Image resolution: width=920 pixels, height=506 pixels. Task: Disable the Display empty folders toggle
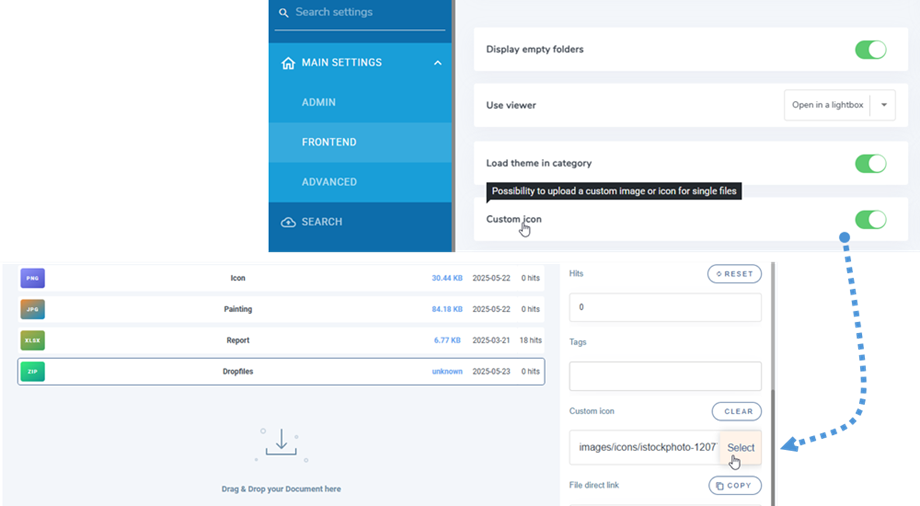(870, 49)
